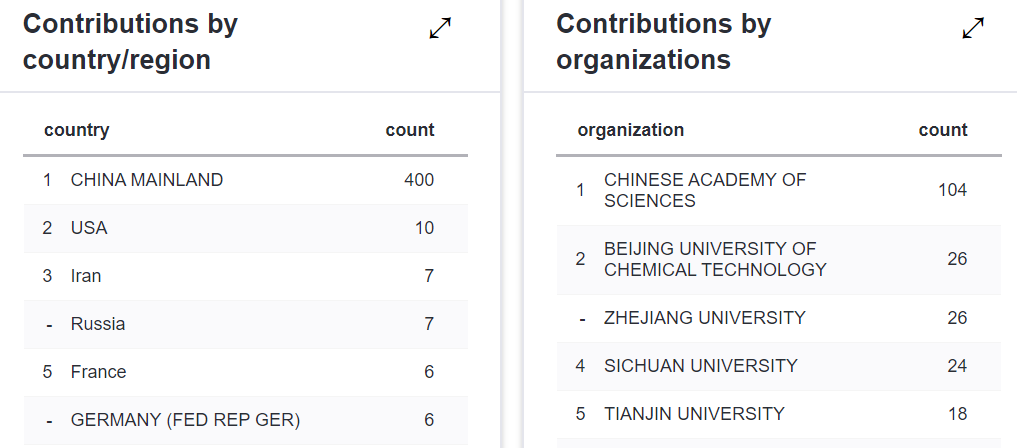1017x448 pixels.
Task: Select the USA country row
Action: click(89, 228)
